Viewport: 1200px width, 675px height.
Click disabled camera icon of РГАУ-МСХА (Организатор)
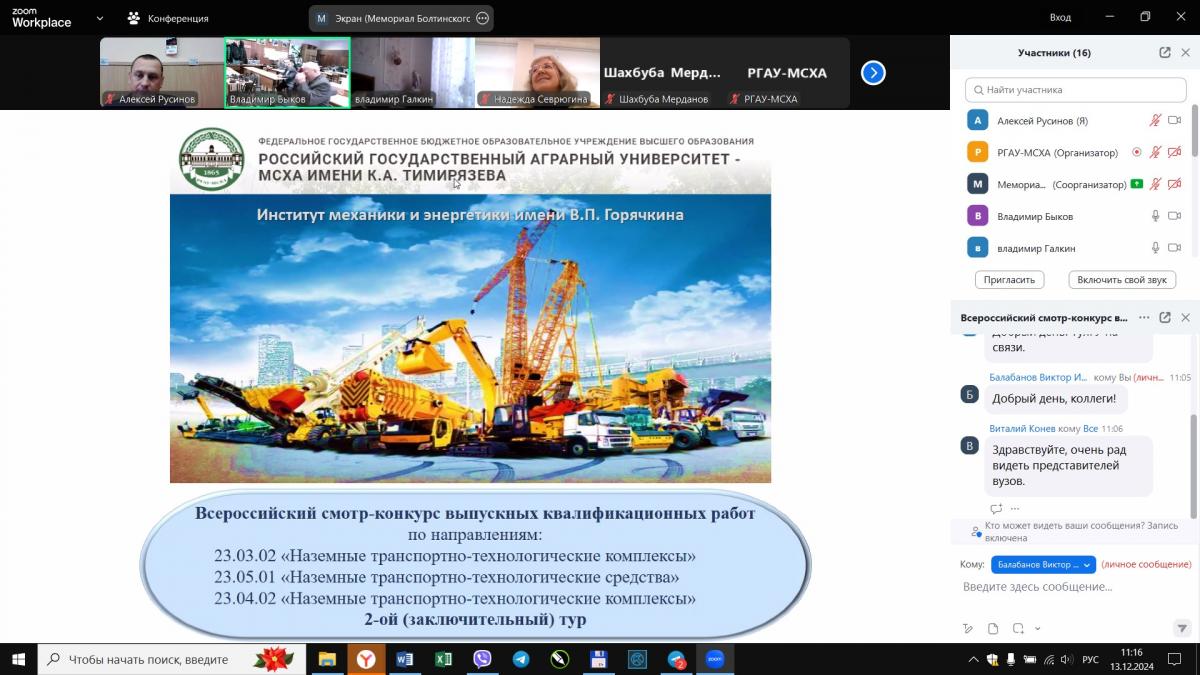[1175, 152]
